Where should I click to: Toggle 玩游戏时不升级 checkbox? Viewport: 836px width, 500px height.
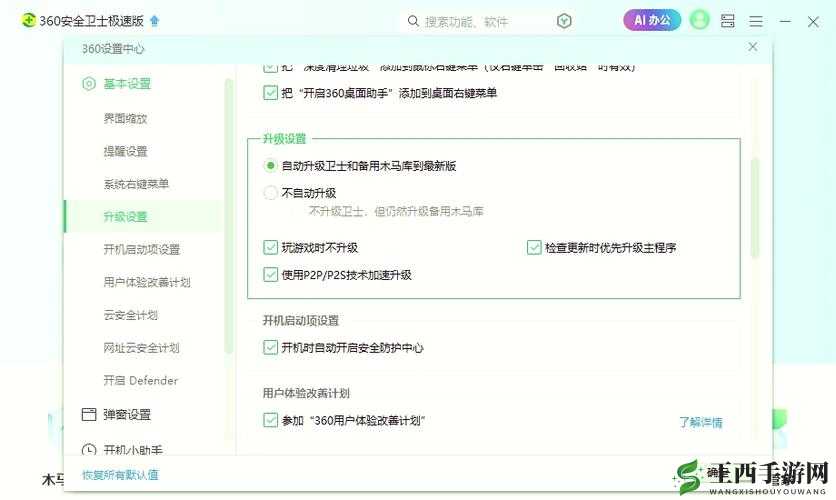[x=270, y=247]
